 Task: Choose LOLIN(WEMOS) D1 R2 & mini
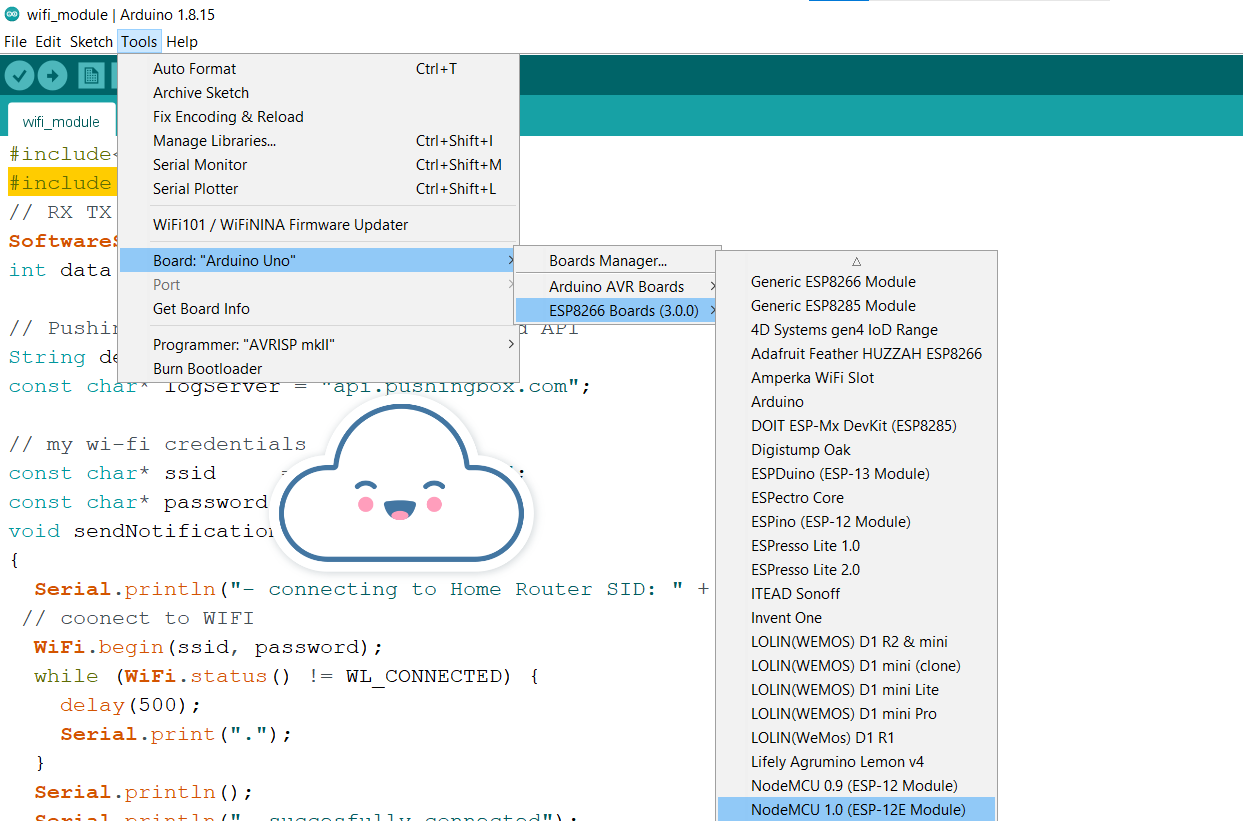click(x=857, y=642)
